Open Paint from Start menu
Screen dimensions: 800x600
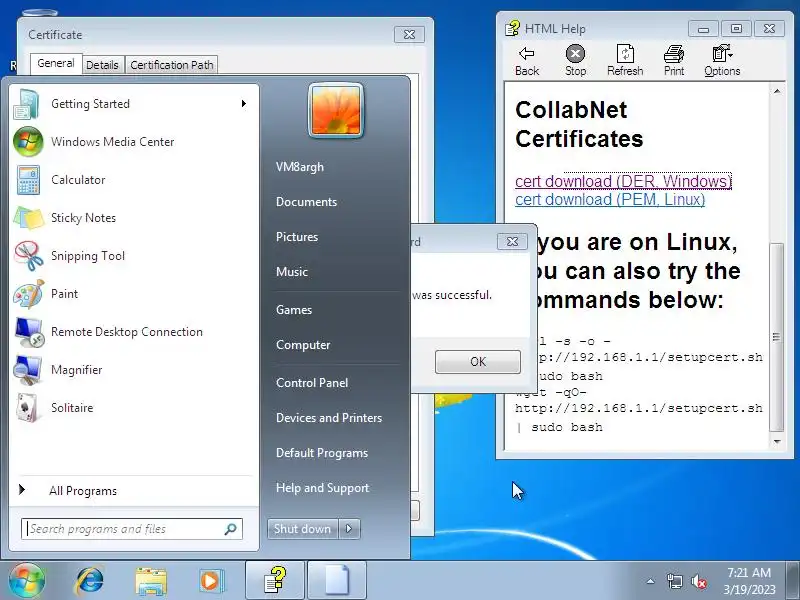coord(134,294)
